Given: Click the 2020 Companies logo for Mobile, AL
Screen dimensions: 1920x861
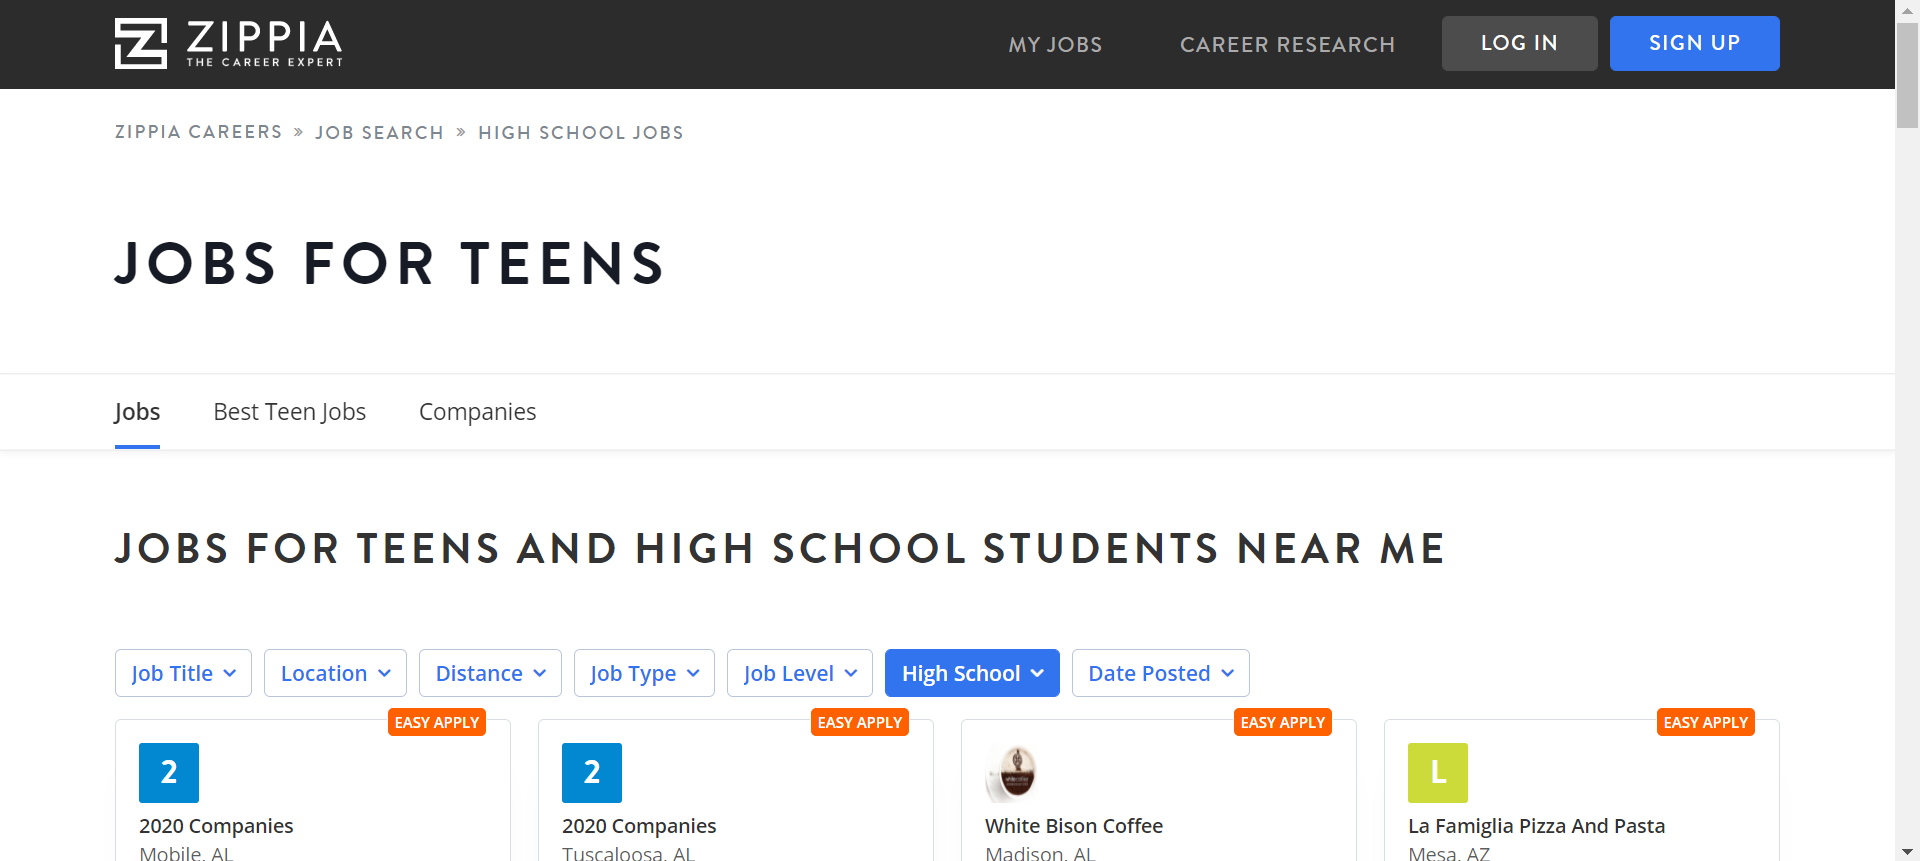Looking at the screenshot, I should [x=169, y=773].
